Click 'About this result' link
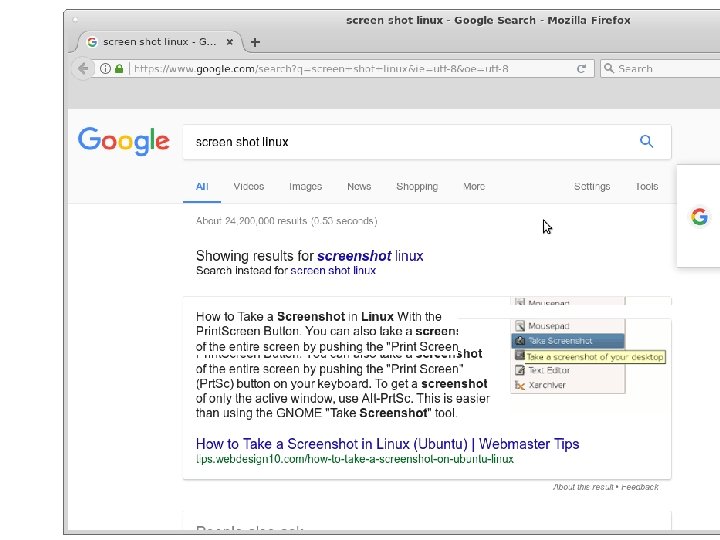The height and width of the screenshot is (540, 720). 583,487
